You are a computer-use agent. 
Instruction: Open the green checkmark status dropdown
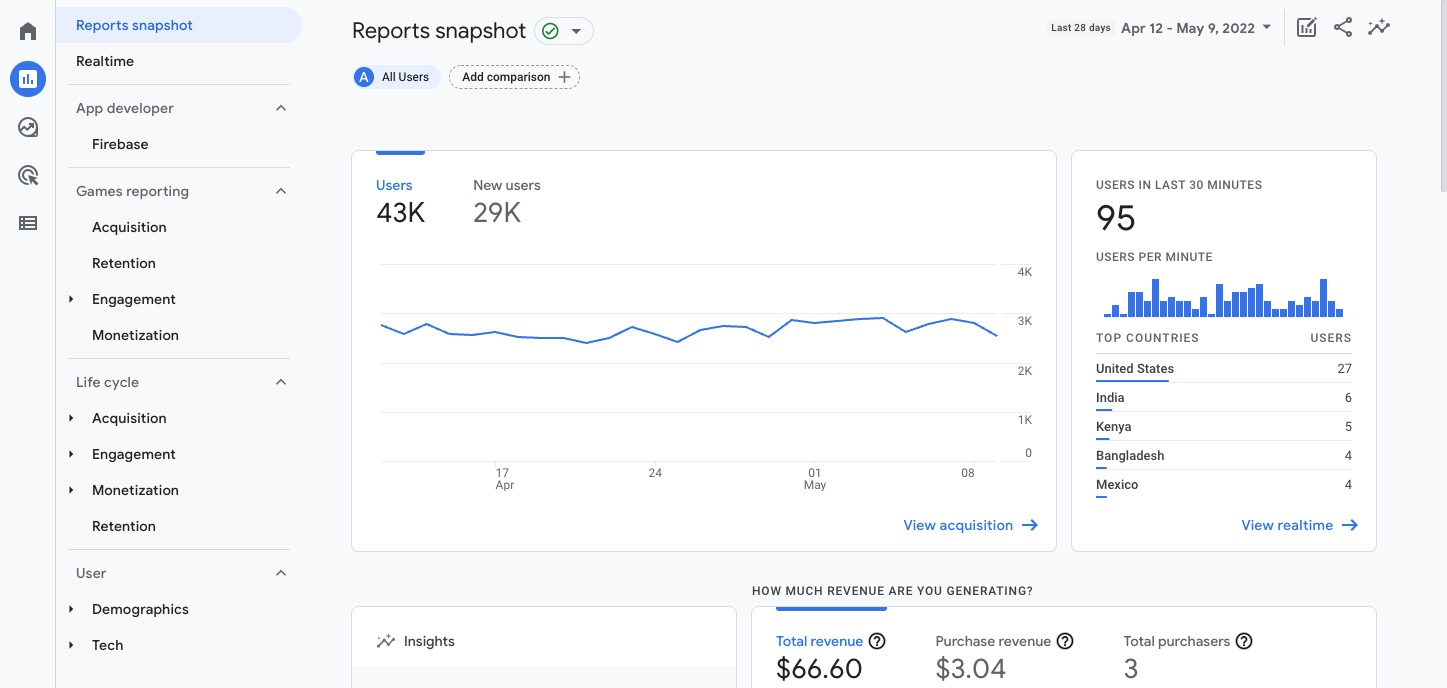(x=564, y=31)
